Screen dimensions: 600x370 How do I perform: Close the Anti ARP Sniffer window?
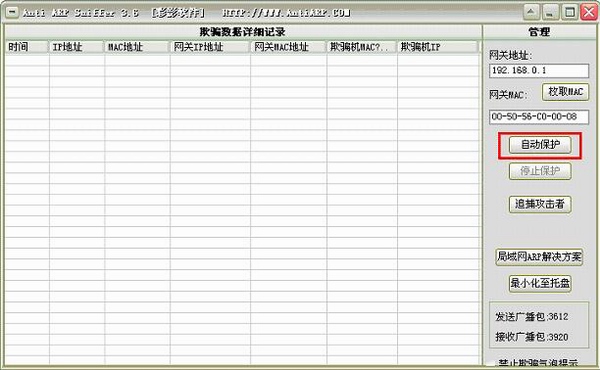[589, 12]
